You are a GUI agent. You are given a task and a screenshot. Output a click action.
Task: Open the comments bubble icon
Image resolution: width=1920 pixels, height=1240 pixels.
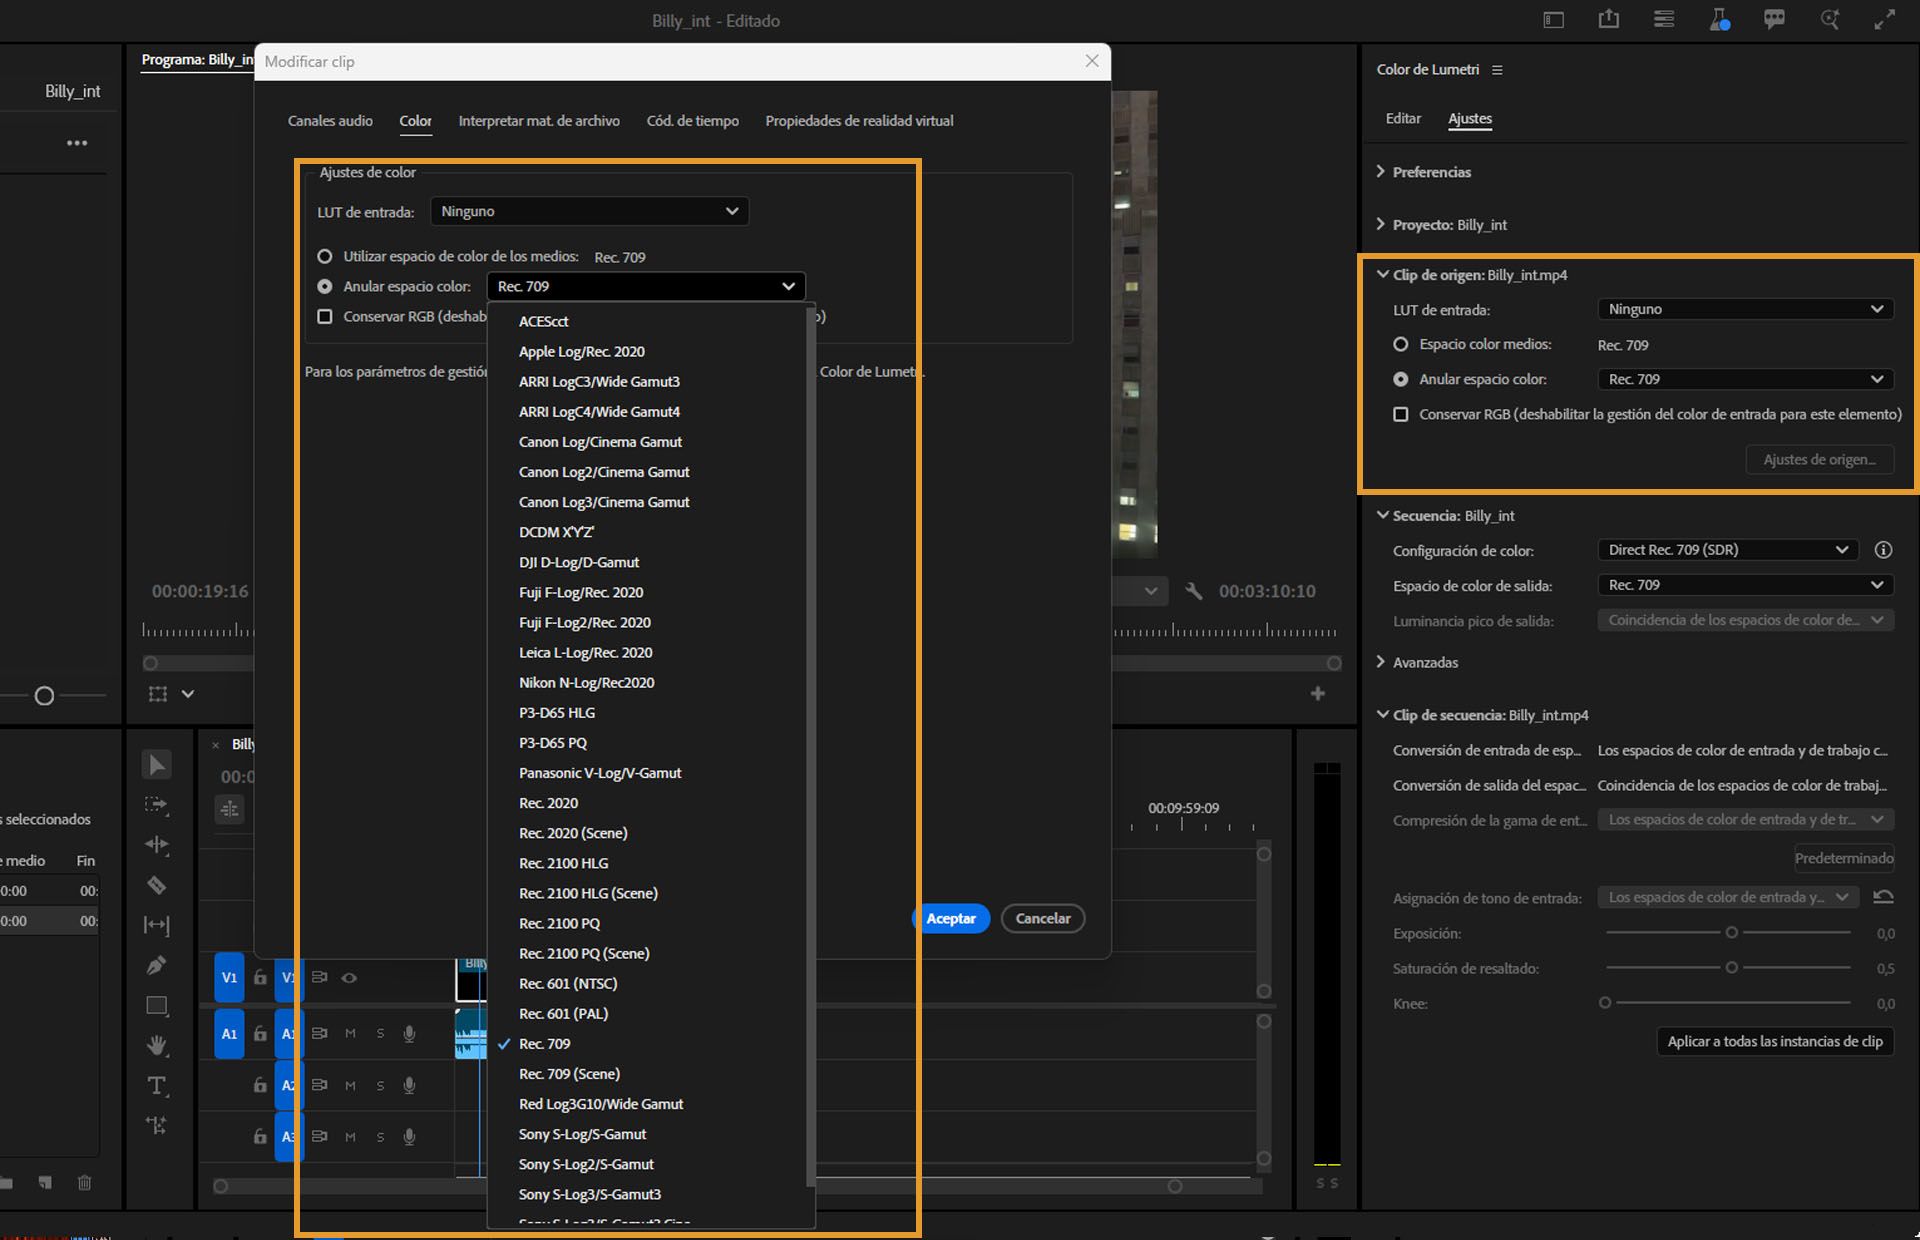1775,19
